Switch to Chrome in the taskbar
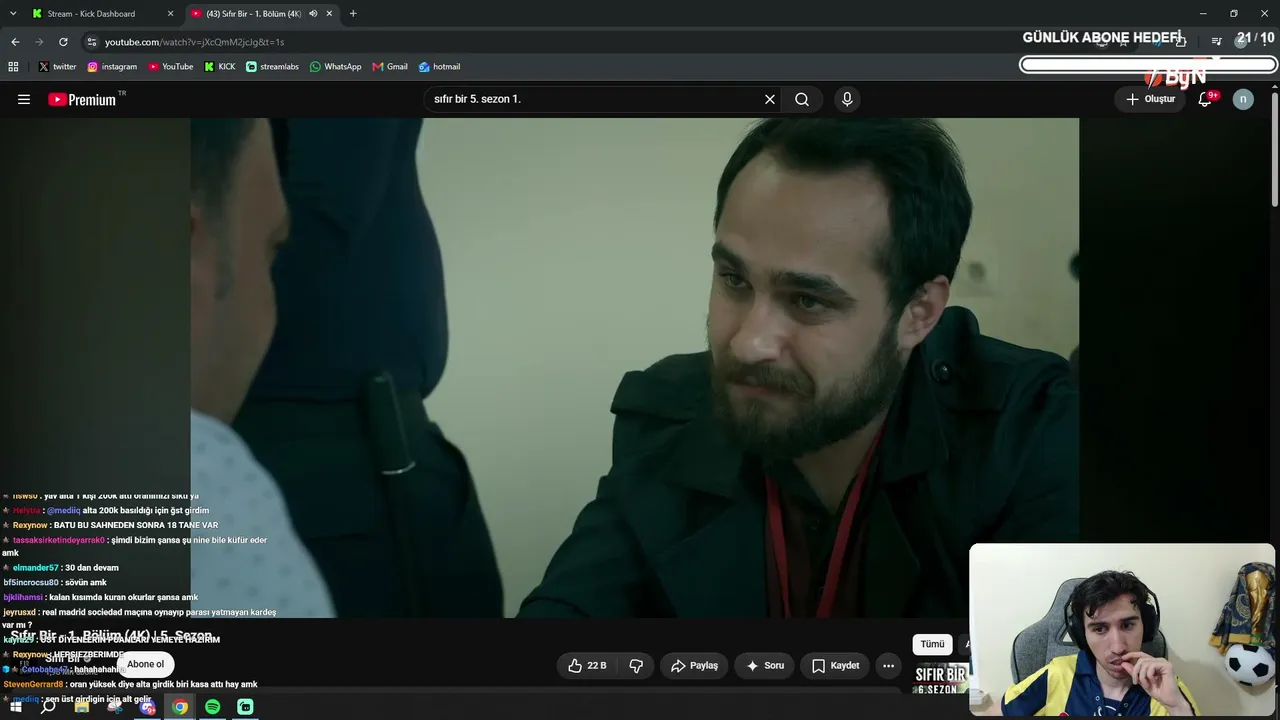 [180, 707]
